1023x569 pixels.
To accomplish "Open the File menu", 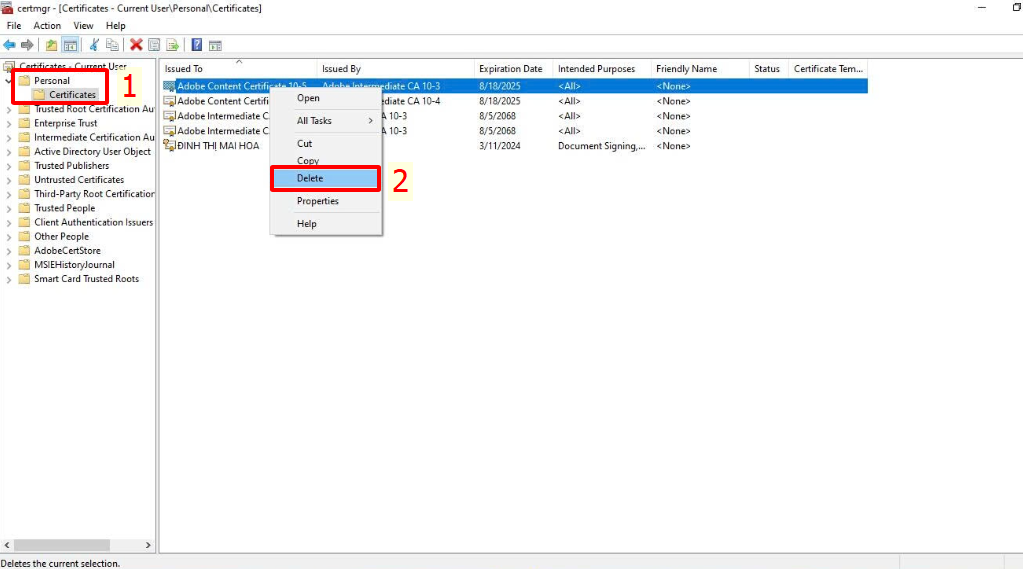I will 14,25.
